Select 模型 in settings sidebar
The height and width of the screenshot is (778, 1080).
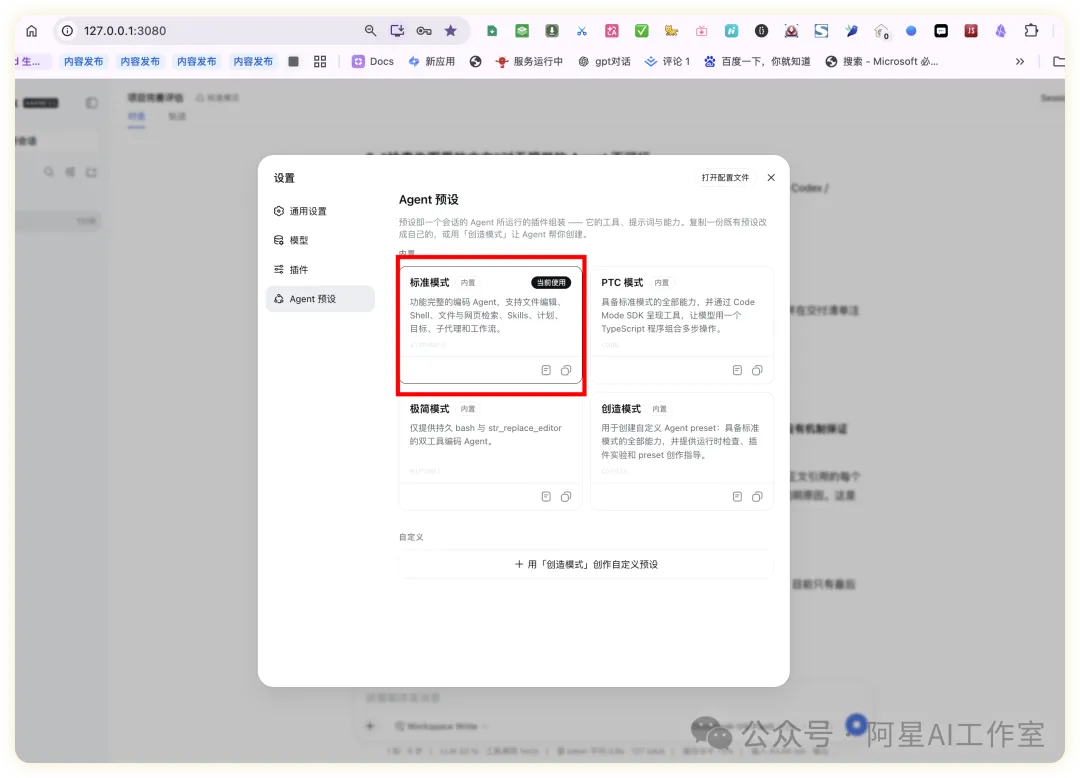320,240
